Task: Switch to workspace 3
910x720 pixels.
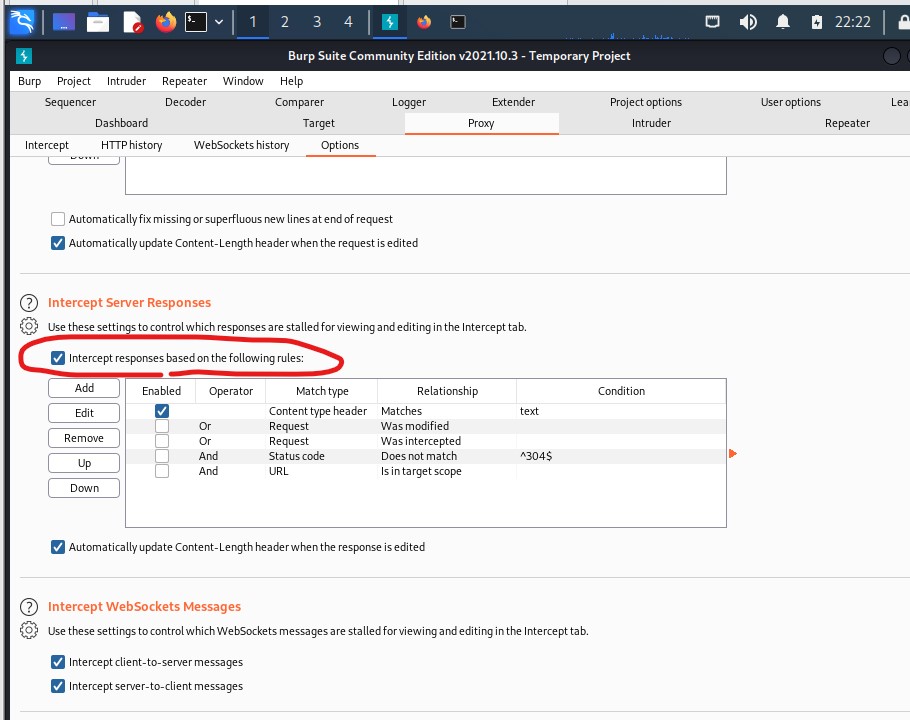Action: coord(317,22)
